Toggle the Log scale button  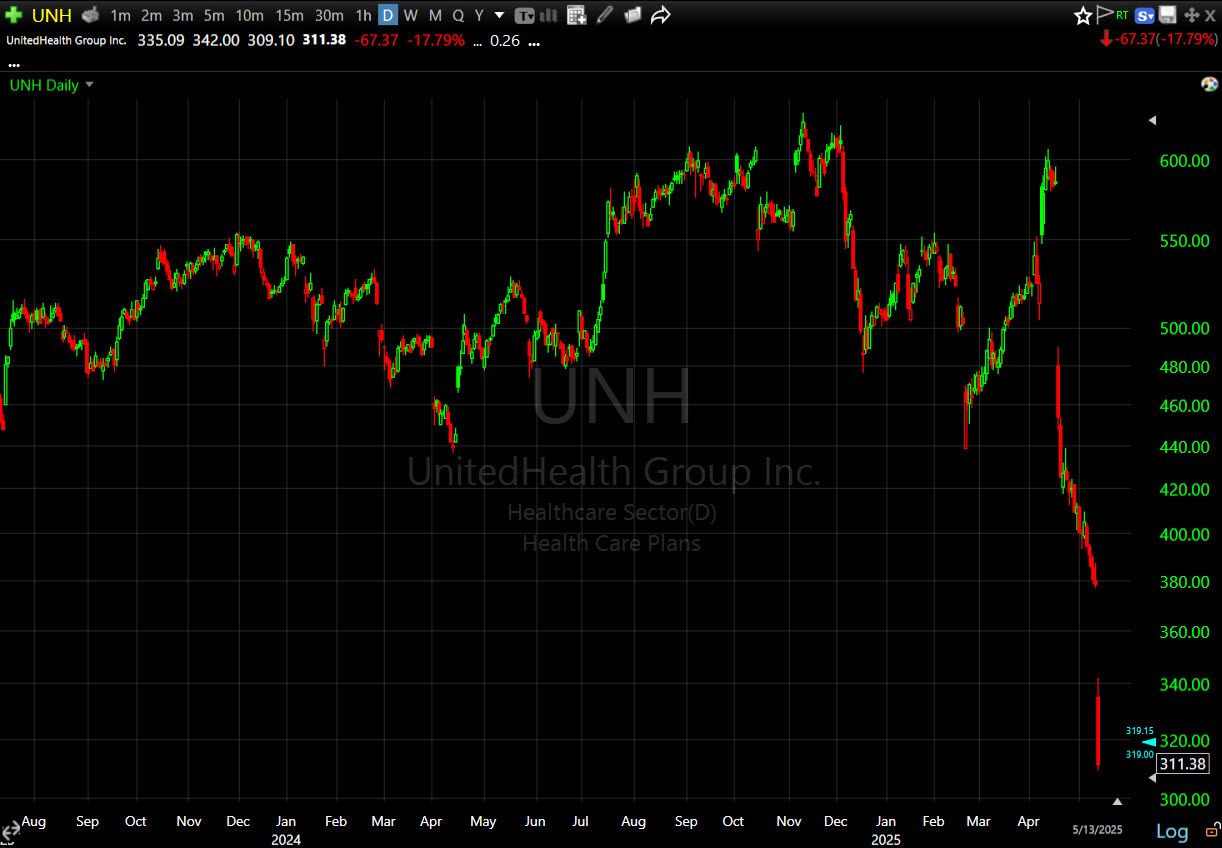1173,831
